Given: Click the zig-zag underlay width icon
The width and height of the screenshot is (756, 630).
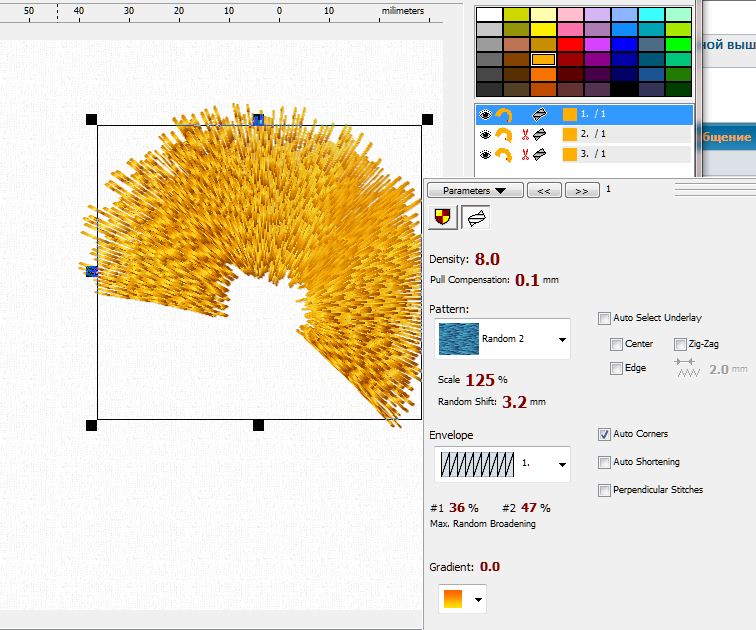Looking at the screenshot, I should [688, 368].
